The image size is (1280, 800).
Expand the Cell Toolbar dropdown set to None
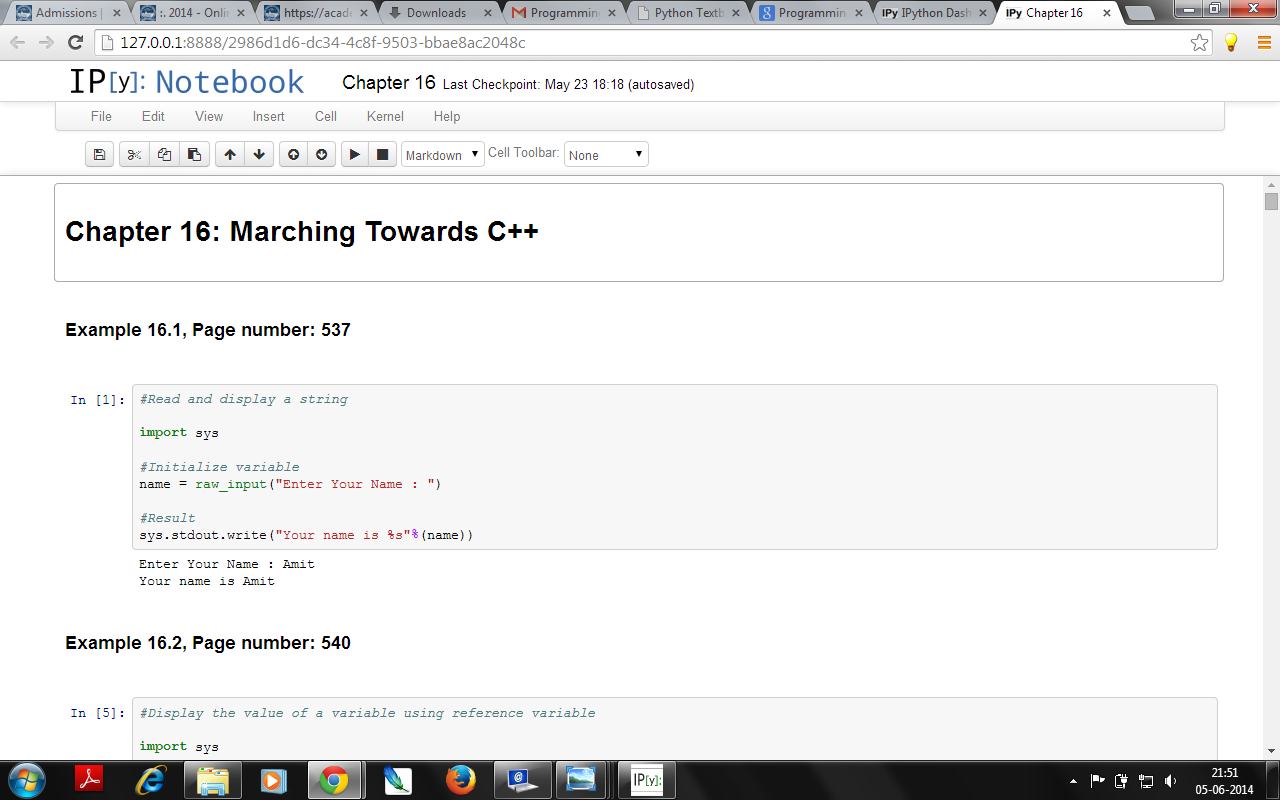click(606, 155)
